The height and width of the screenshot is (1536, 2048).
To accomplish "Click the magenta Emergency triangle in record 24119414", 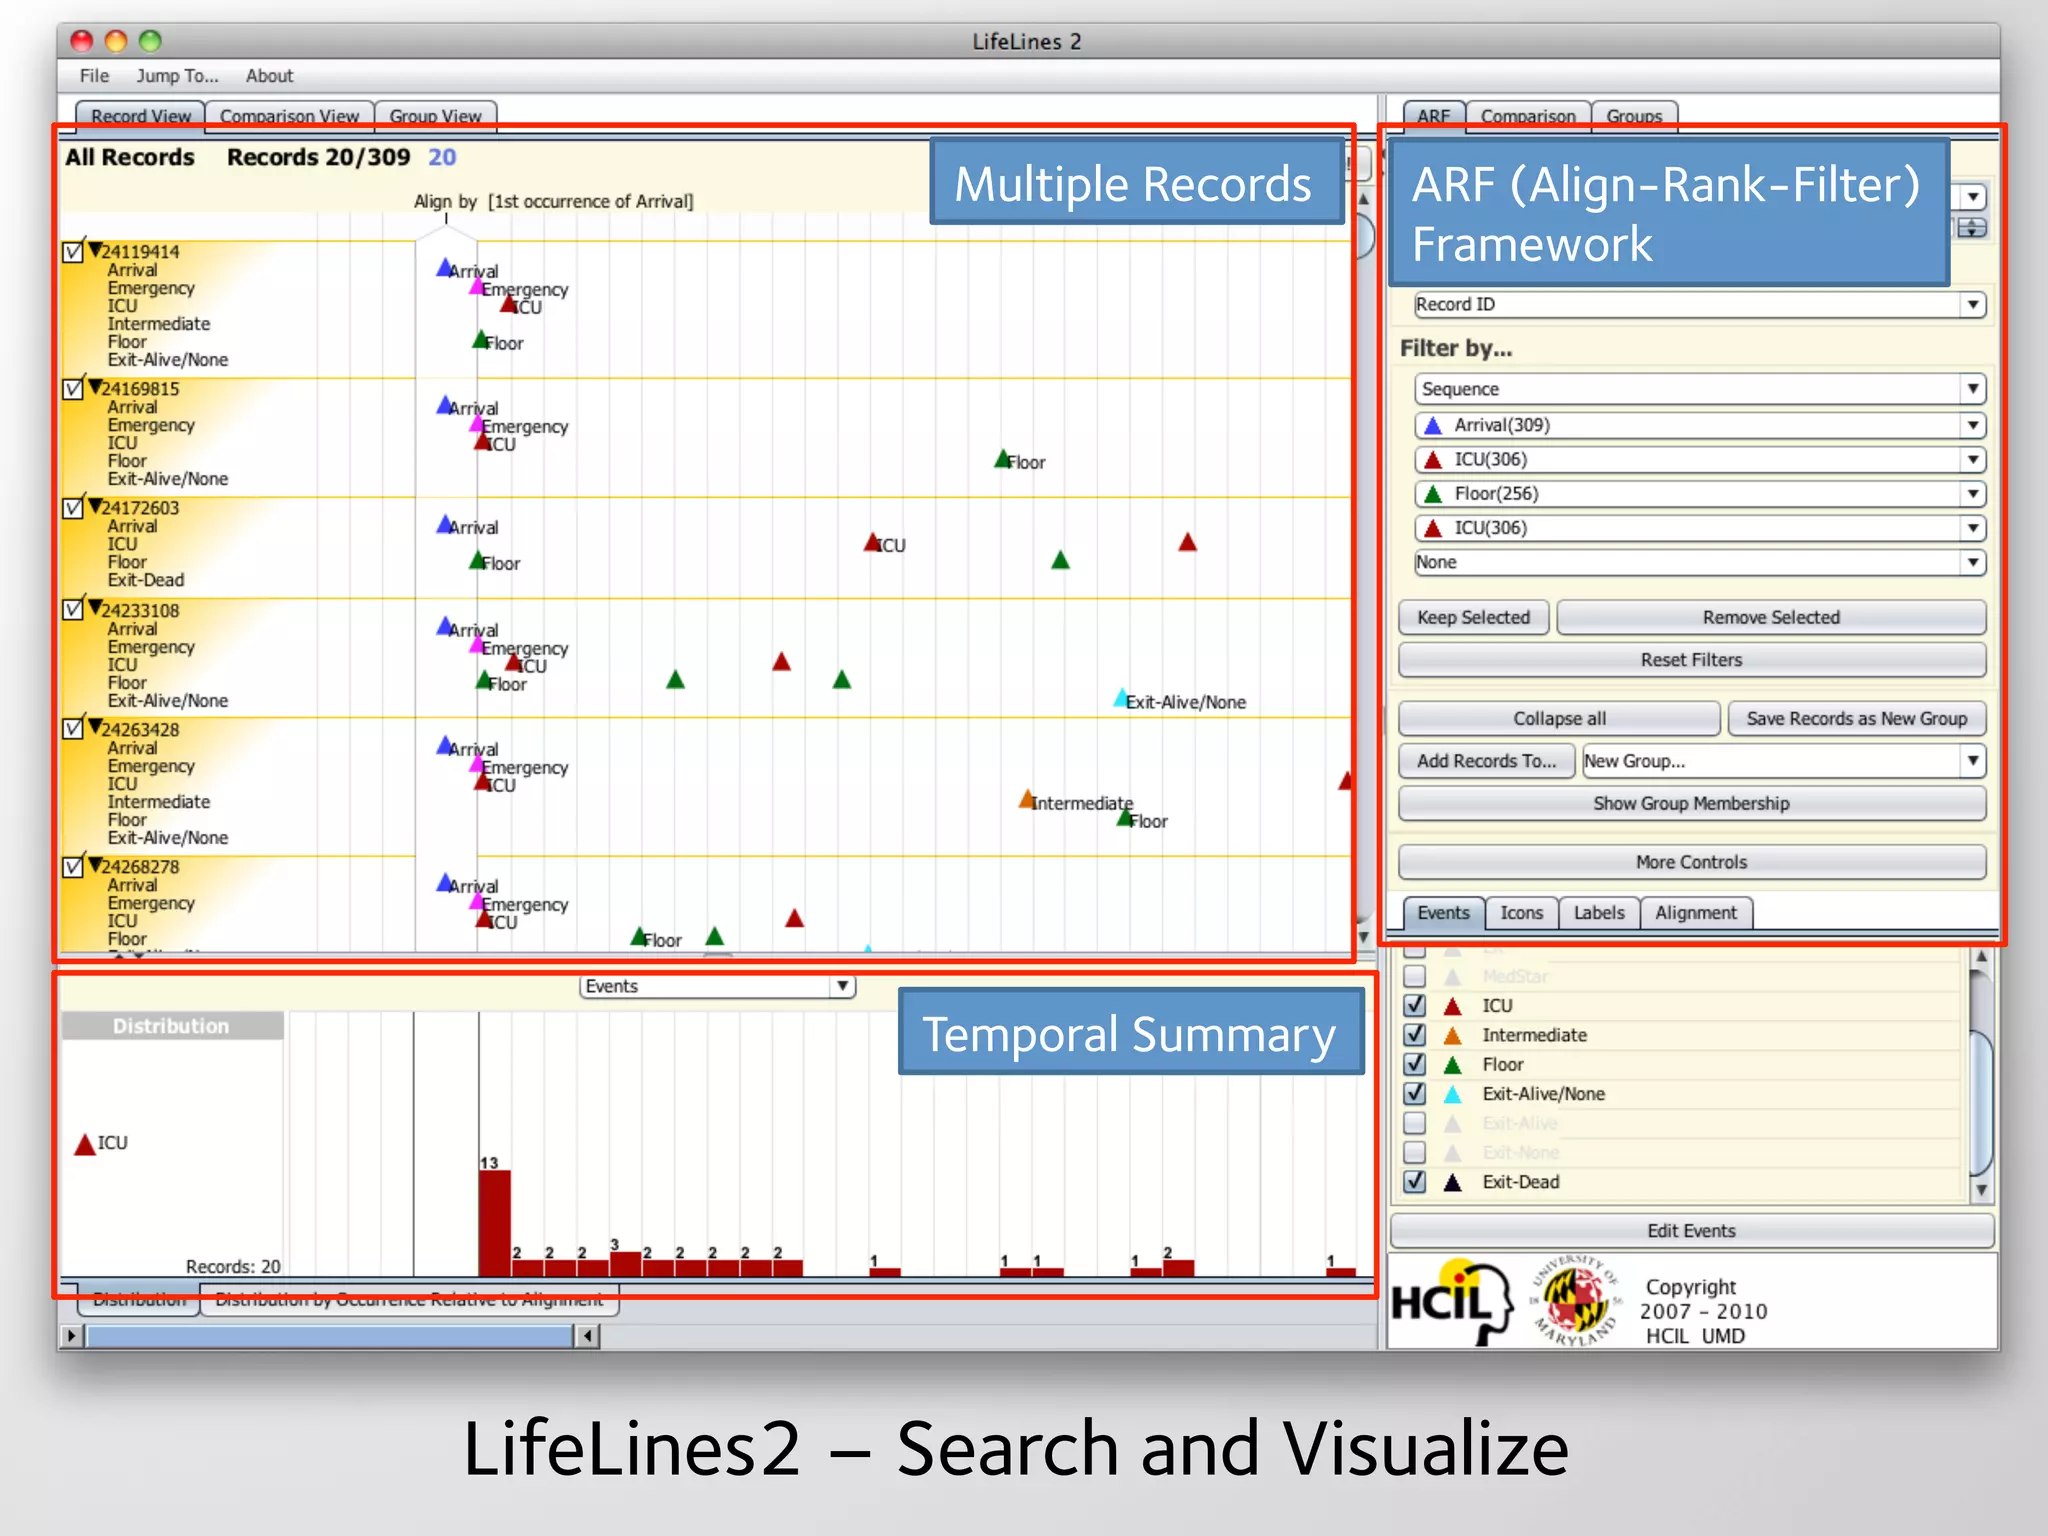I will [477, 286].
